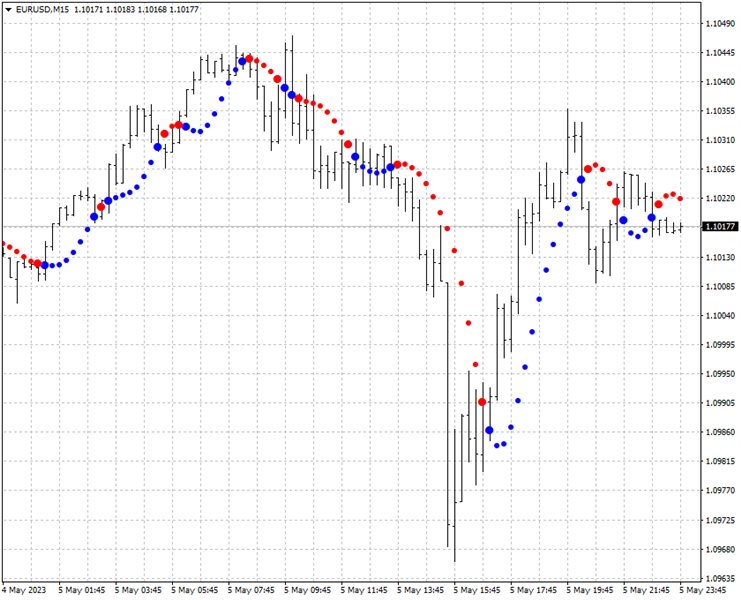Click price scale value 1.10355

click(x=720, y=111)
